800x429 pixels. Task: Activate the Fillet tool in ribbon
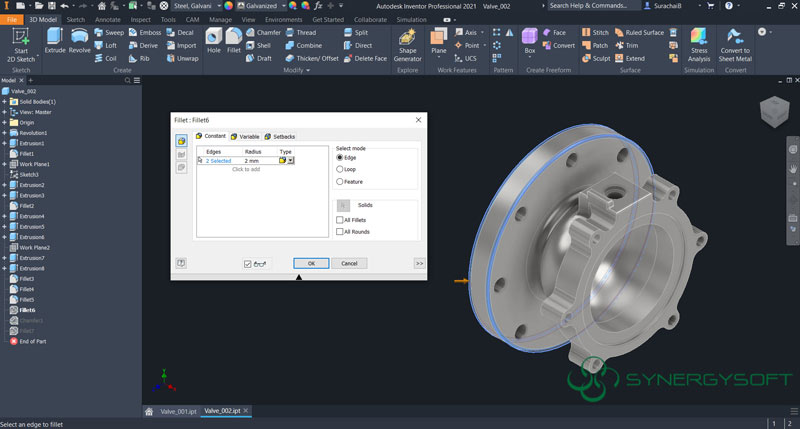[x=234, y=41]
